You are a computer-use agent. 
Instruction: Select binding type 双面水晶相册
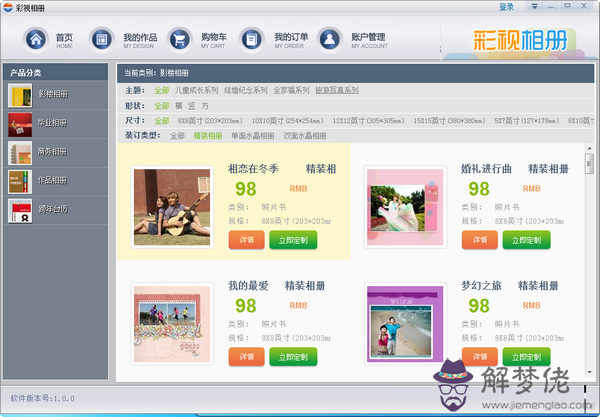click(305, 136)
